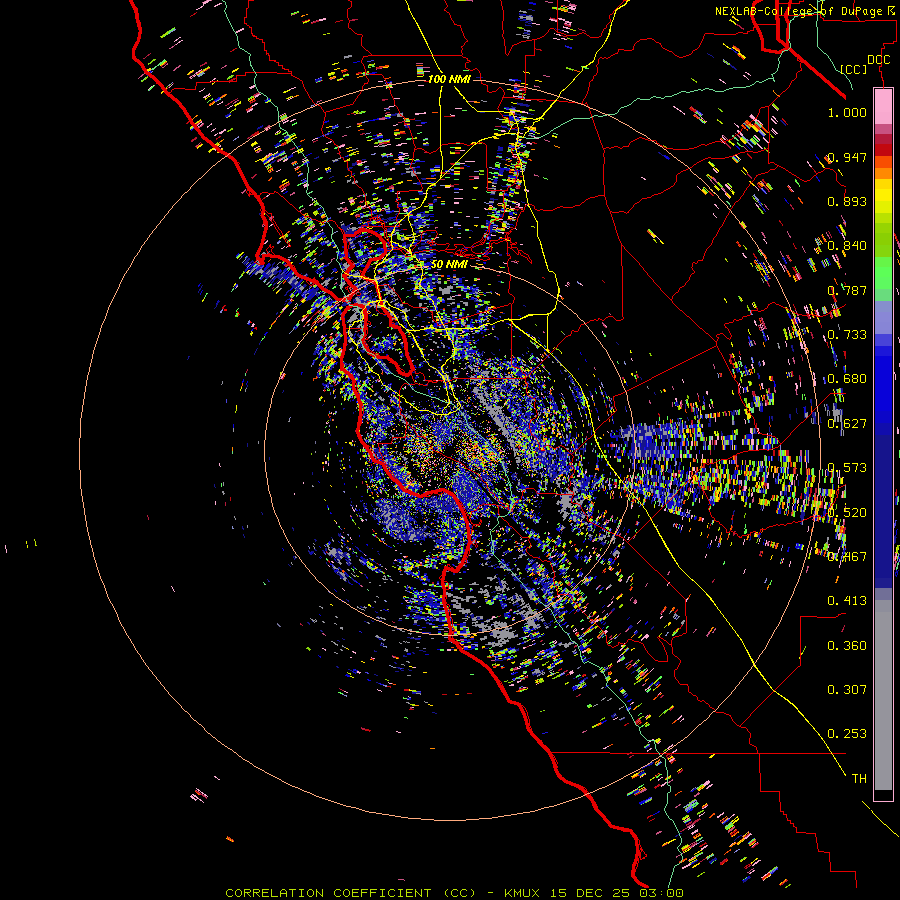Click the CORRELATION COEFFICIENT (CC) caption text
This screenshot has width=900, height=900.
[x=351, y=893]
